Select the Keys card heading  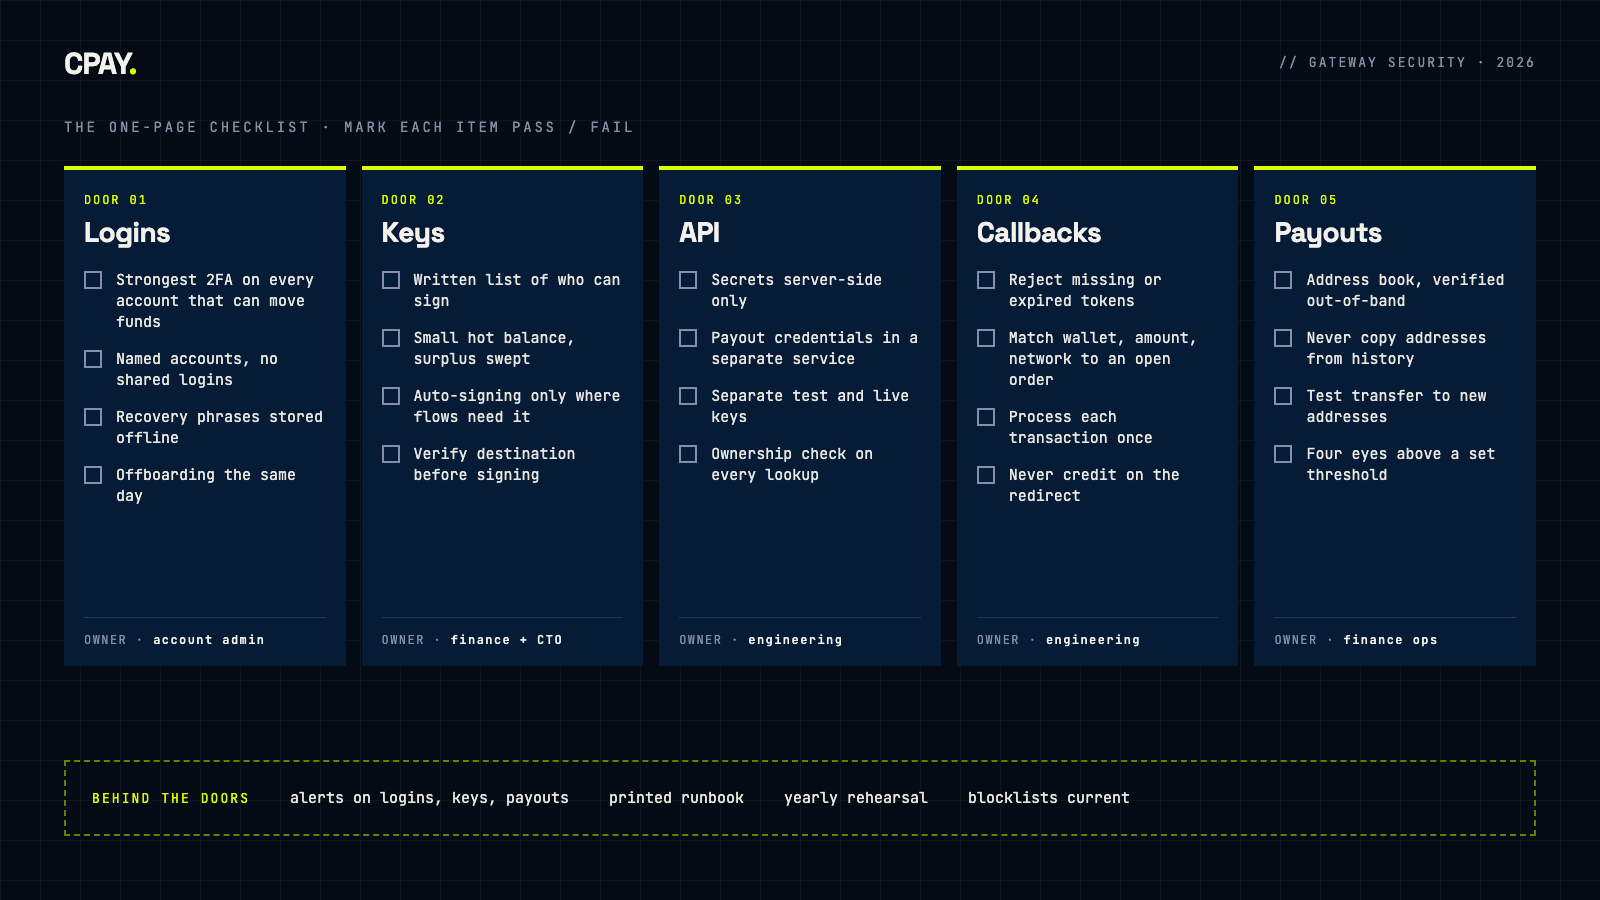pyautogui.click(x=413, y=233)
